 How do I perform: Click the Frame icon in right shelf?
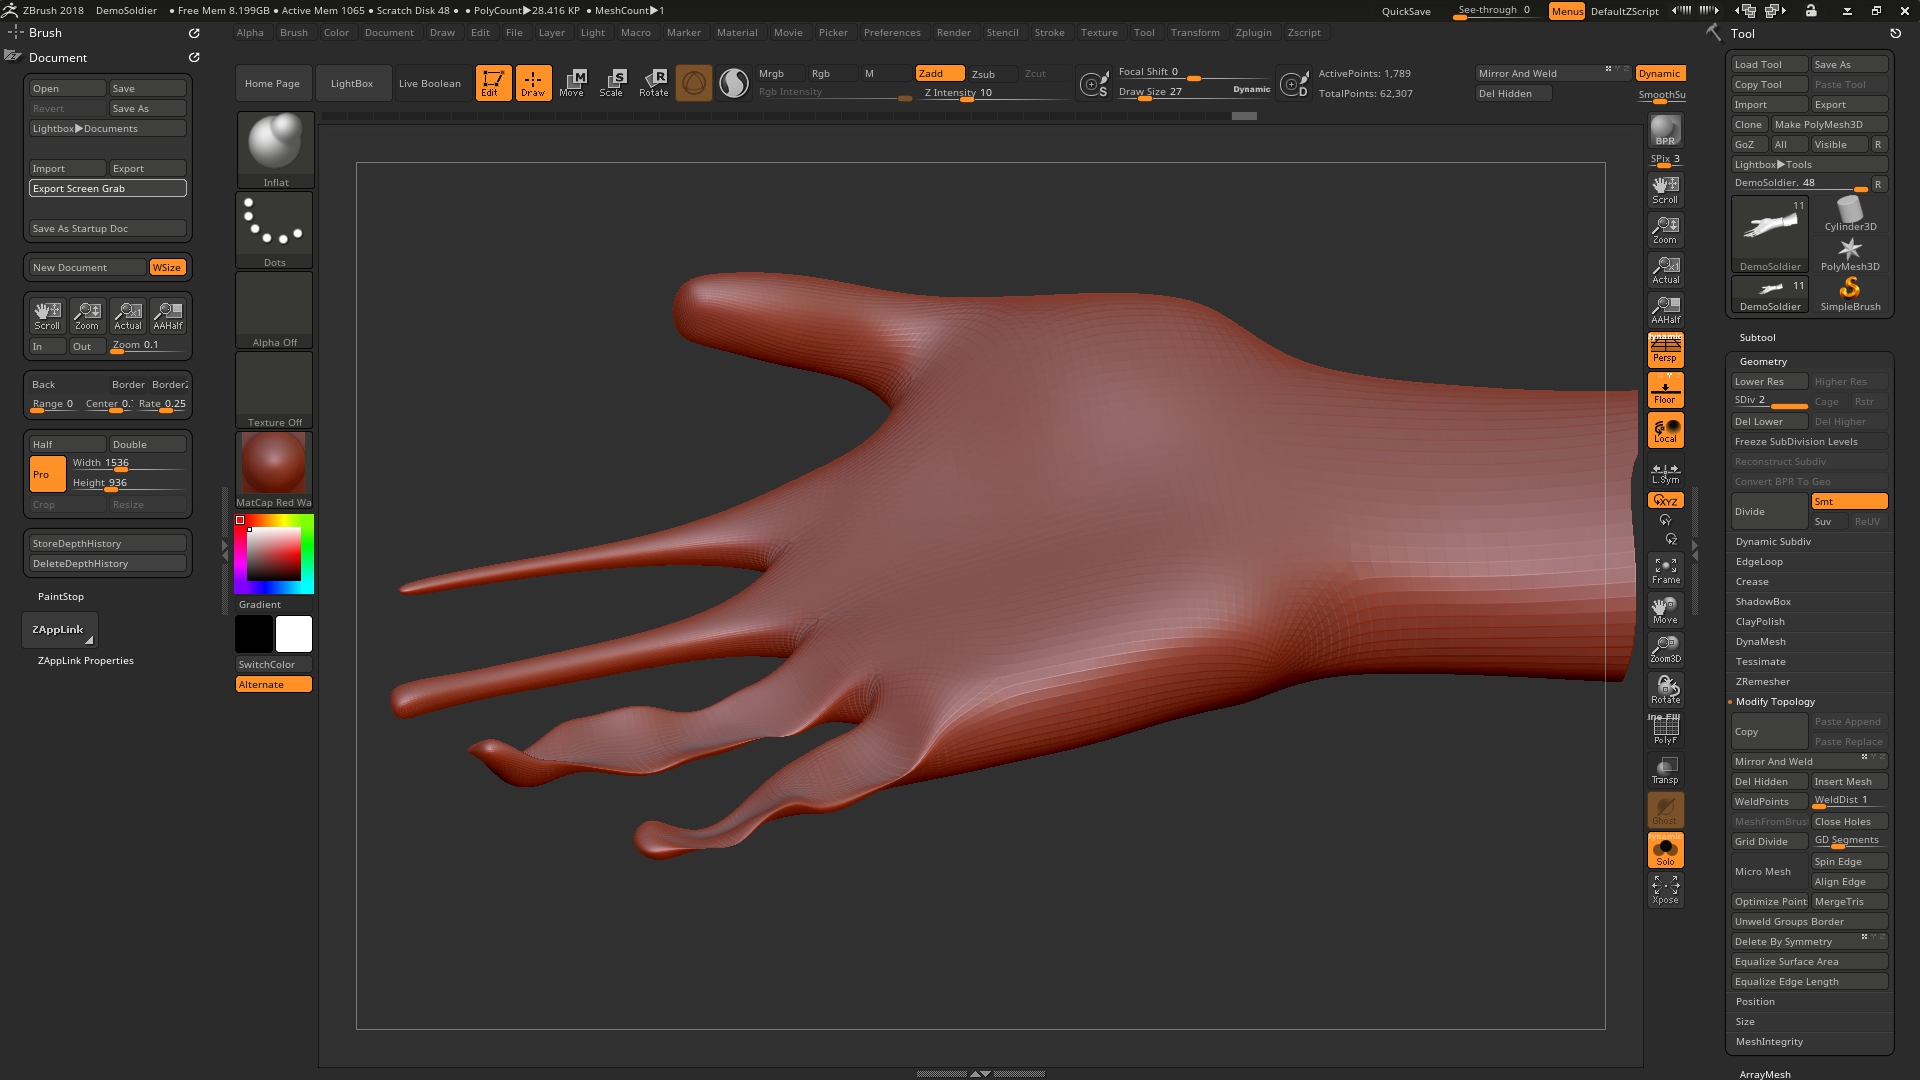(1665, 570)
